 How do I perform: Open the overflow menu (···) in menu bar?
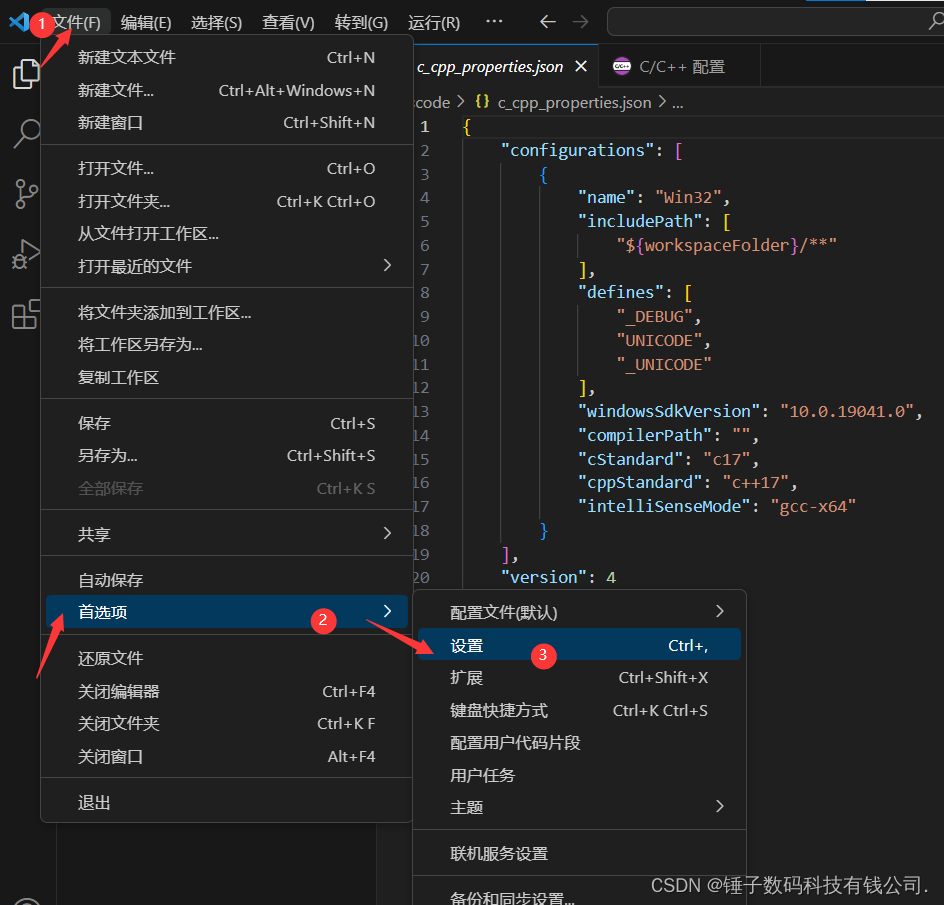point(494,20)
